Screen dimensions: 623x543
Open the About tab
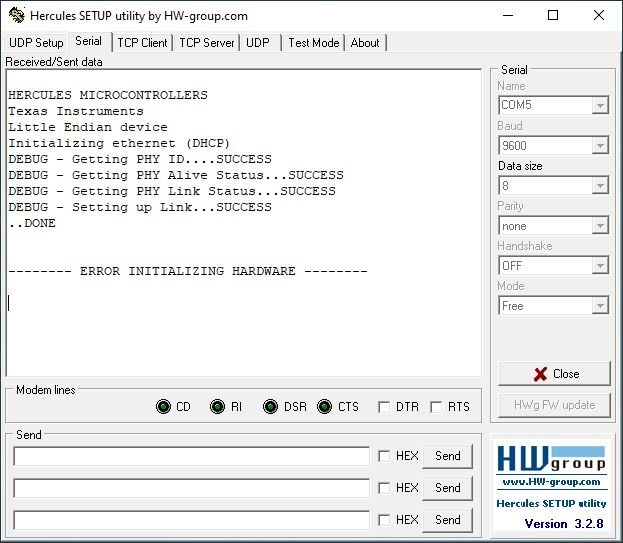[365, 43]
